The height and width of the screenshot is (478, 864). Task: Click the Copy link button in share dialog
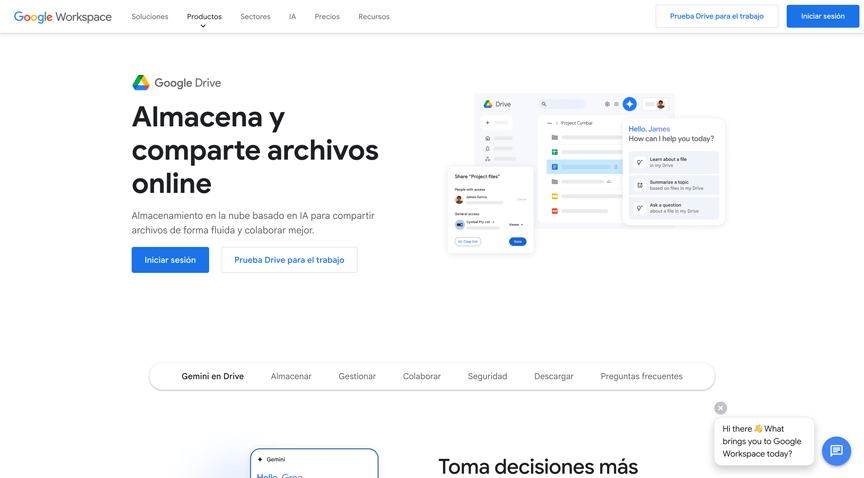(x=468, y=241)
